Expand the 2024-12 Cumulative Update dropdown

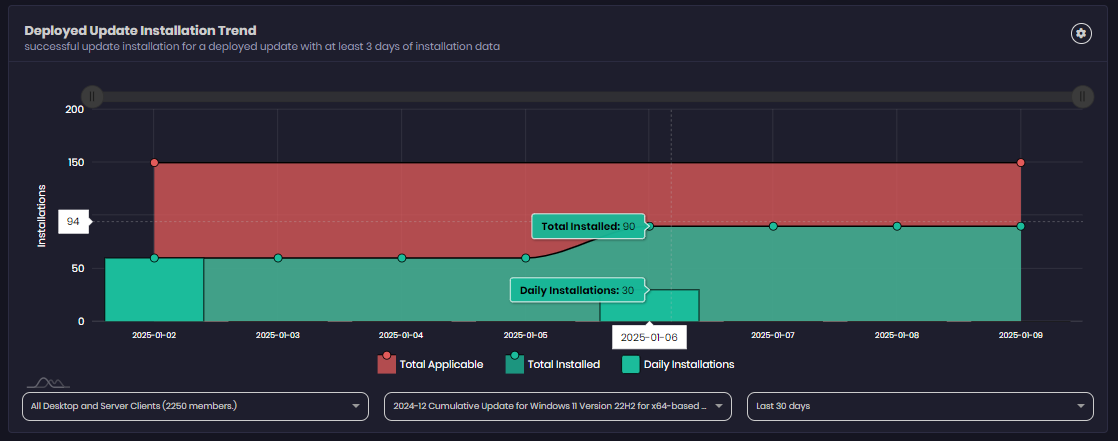point(557,406)
